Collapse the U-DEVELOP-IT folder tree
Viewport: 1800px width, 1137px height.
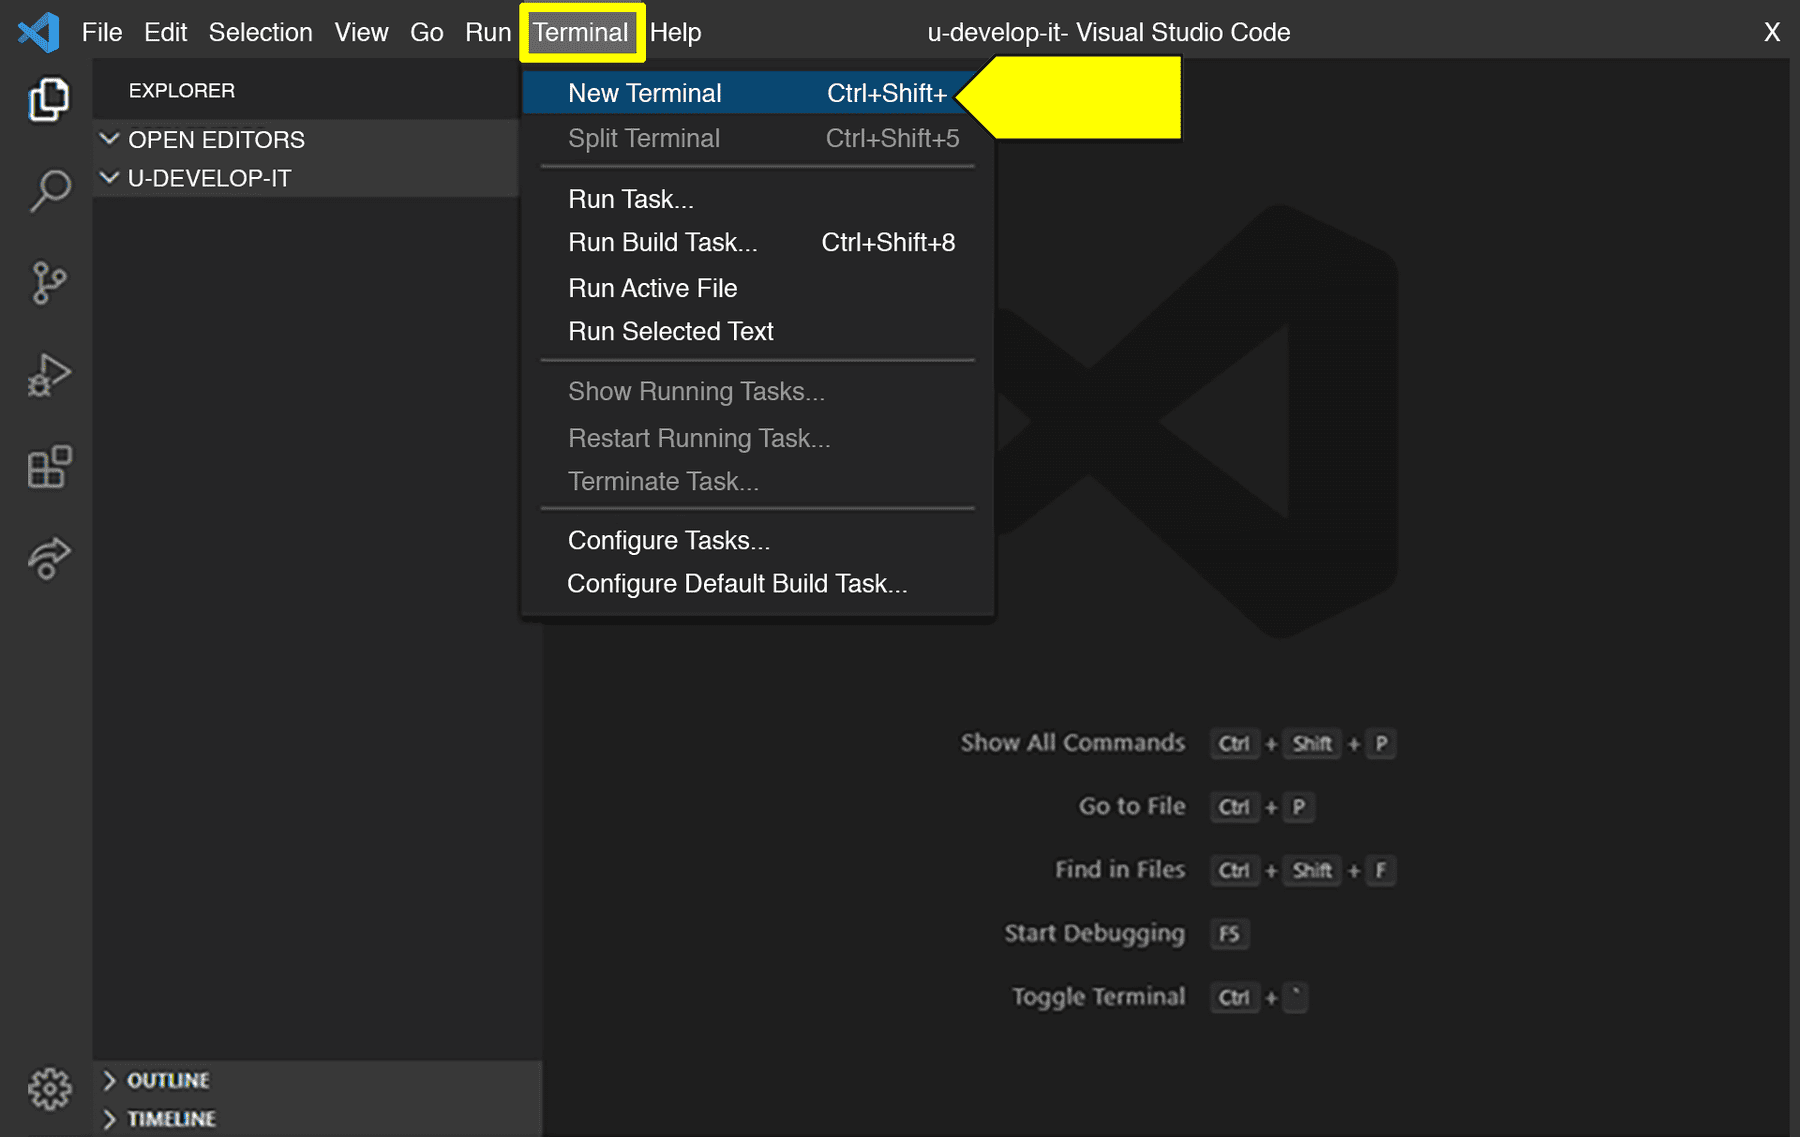(210, 178)
